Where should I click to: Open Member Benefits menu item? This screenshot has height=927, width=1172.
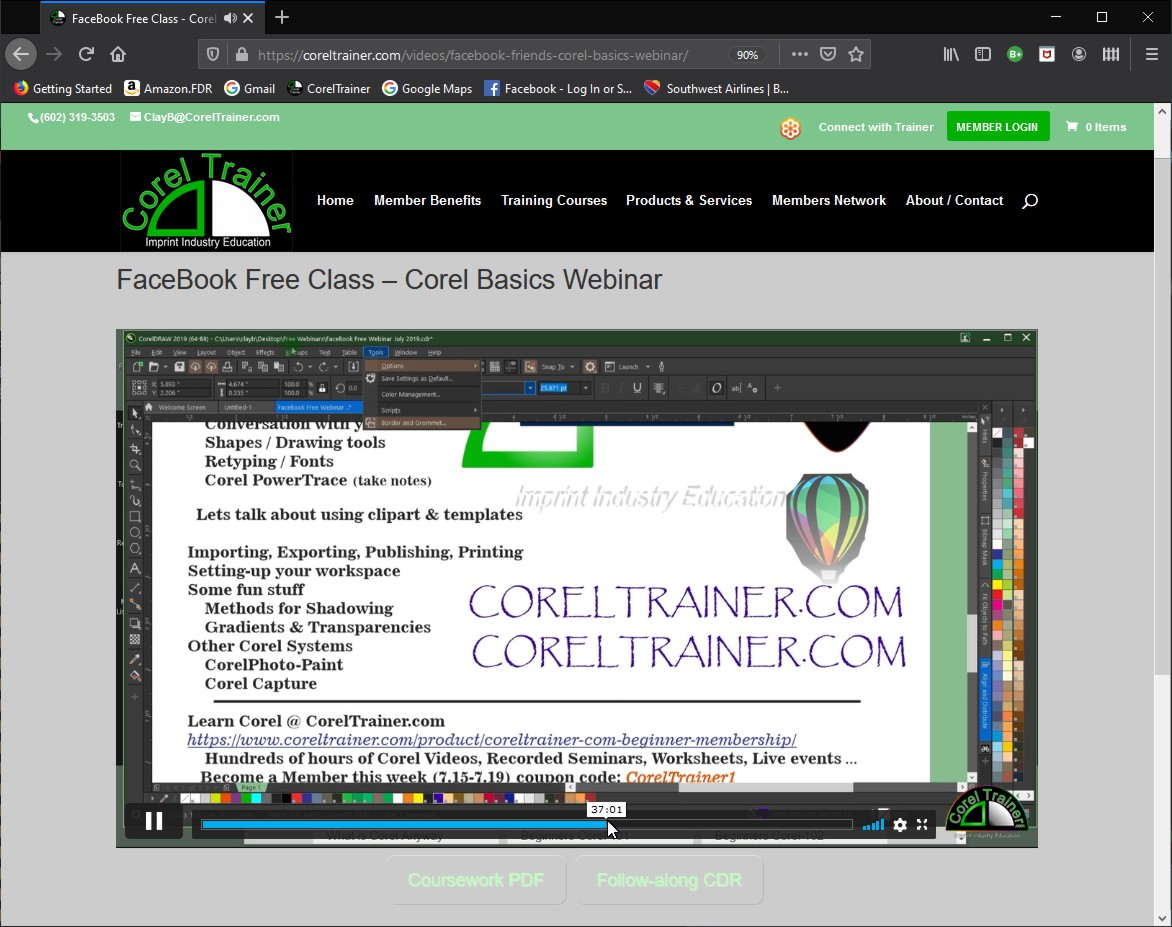pyautogui.click(x=428, y=200)
